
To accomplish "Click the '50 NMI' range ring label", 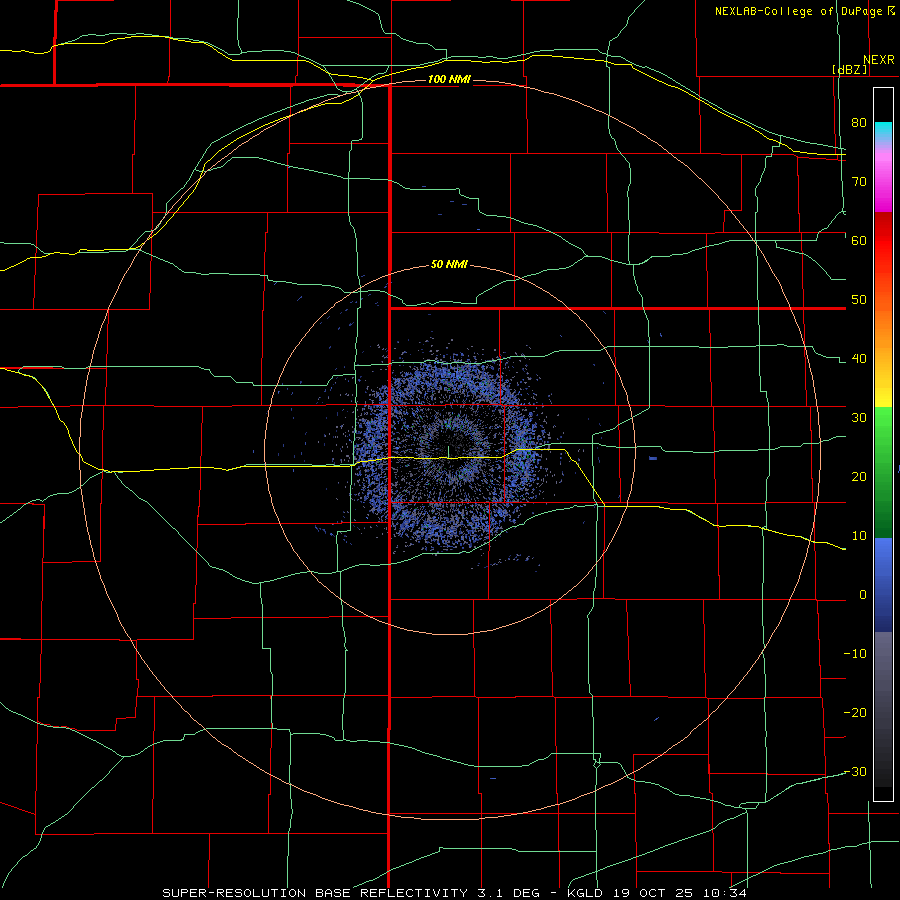I will pyautogui.click(x=449, y=265).
